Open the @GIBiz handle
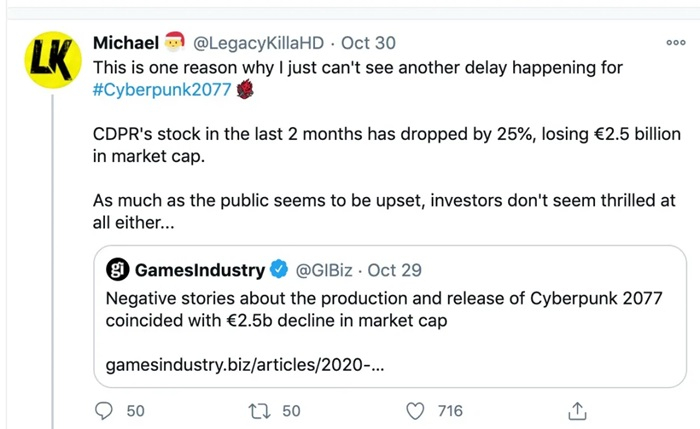700x429 pixels. point(327,270)
